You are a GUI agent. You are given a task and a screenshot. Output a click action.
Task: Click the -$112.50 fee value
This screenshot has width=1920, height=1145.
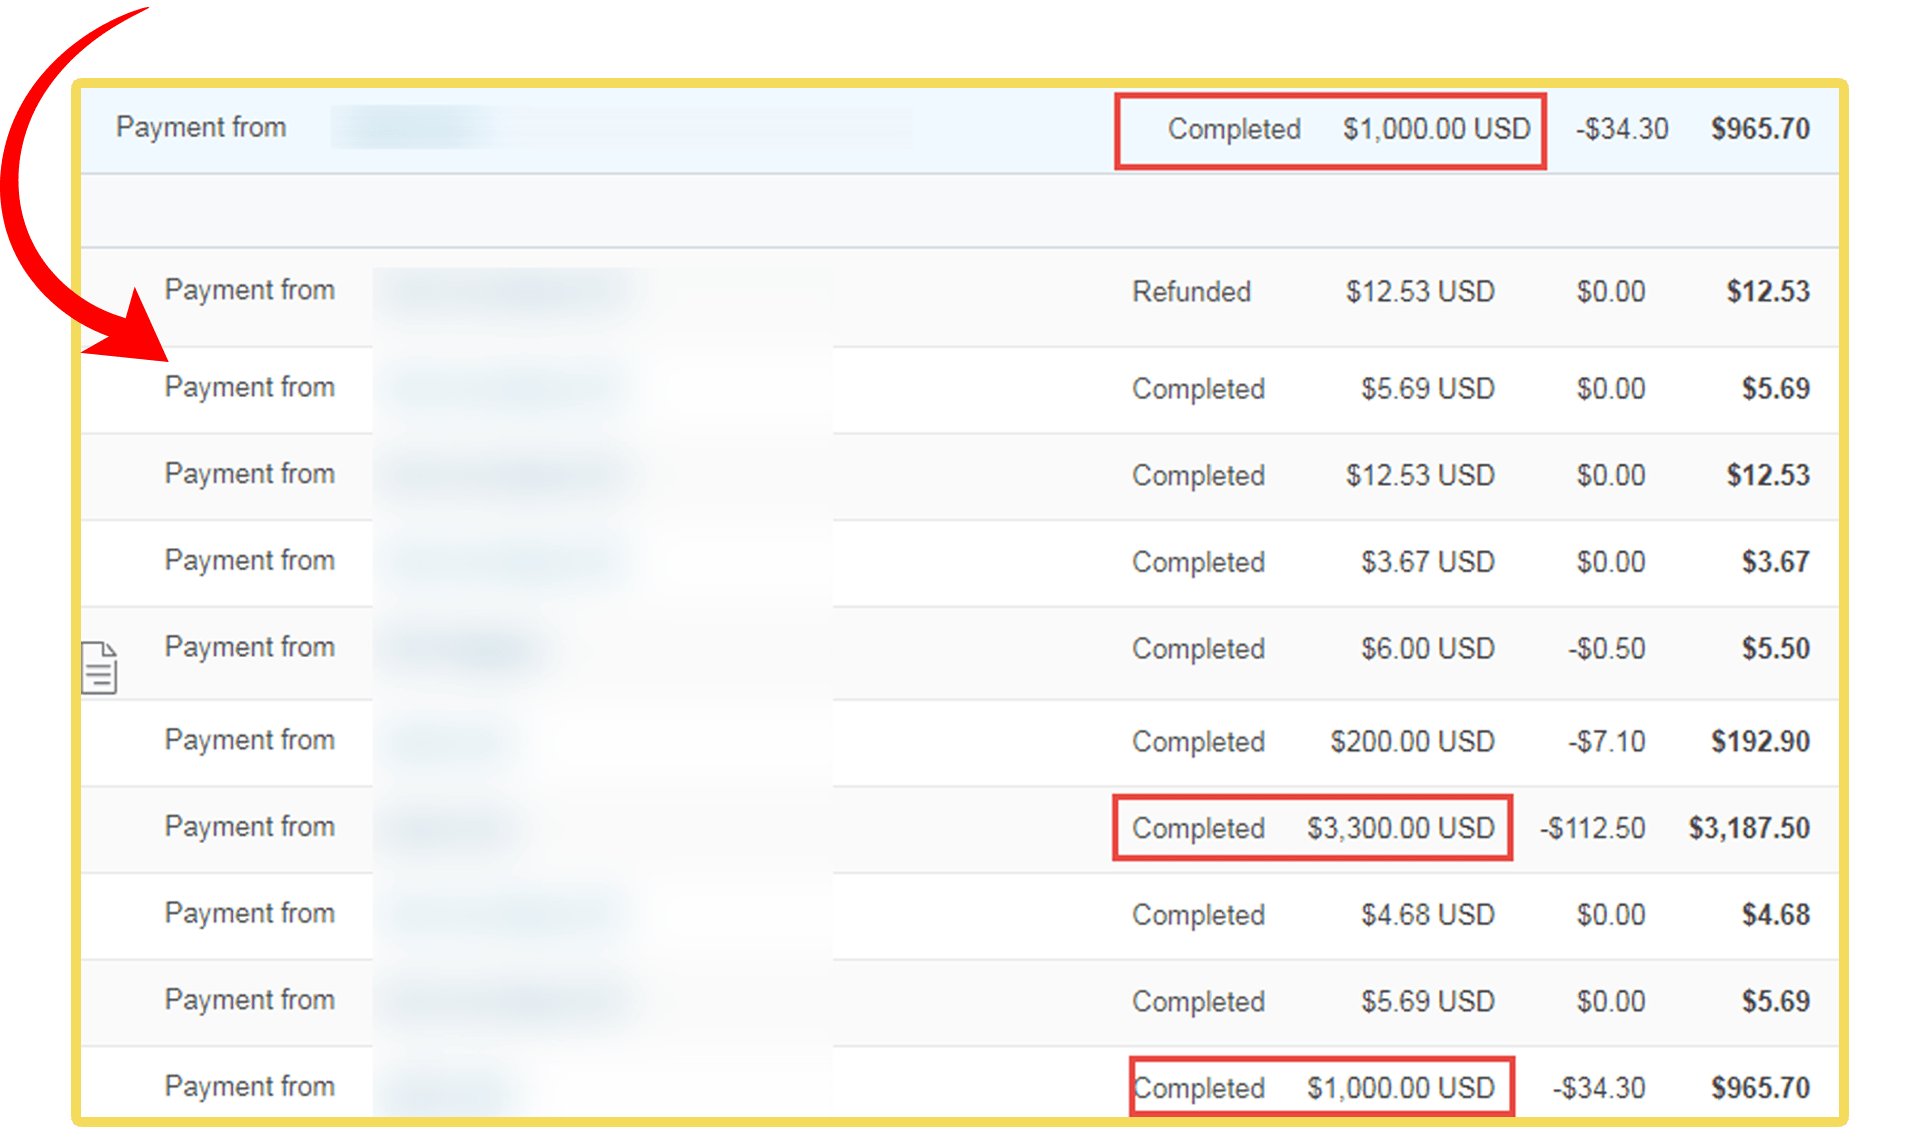pyautogui.click(x=1592, y=828)
